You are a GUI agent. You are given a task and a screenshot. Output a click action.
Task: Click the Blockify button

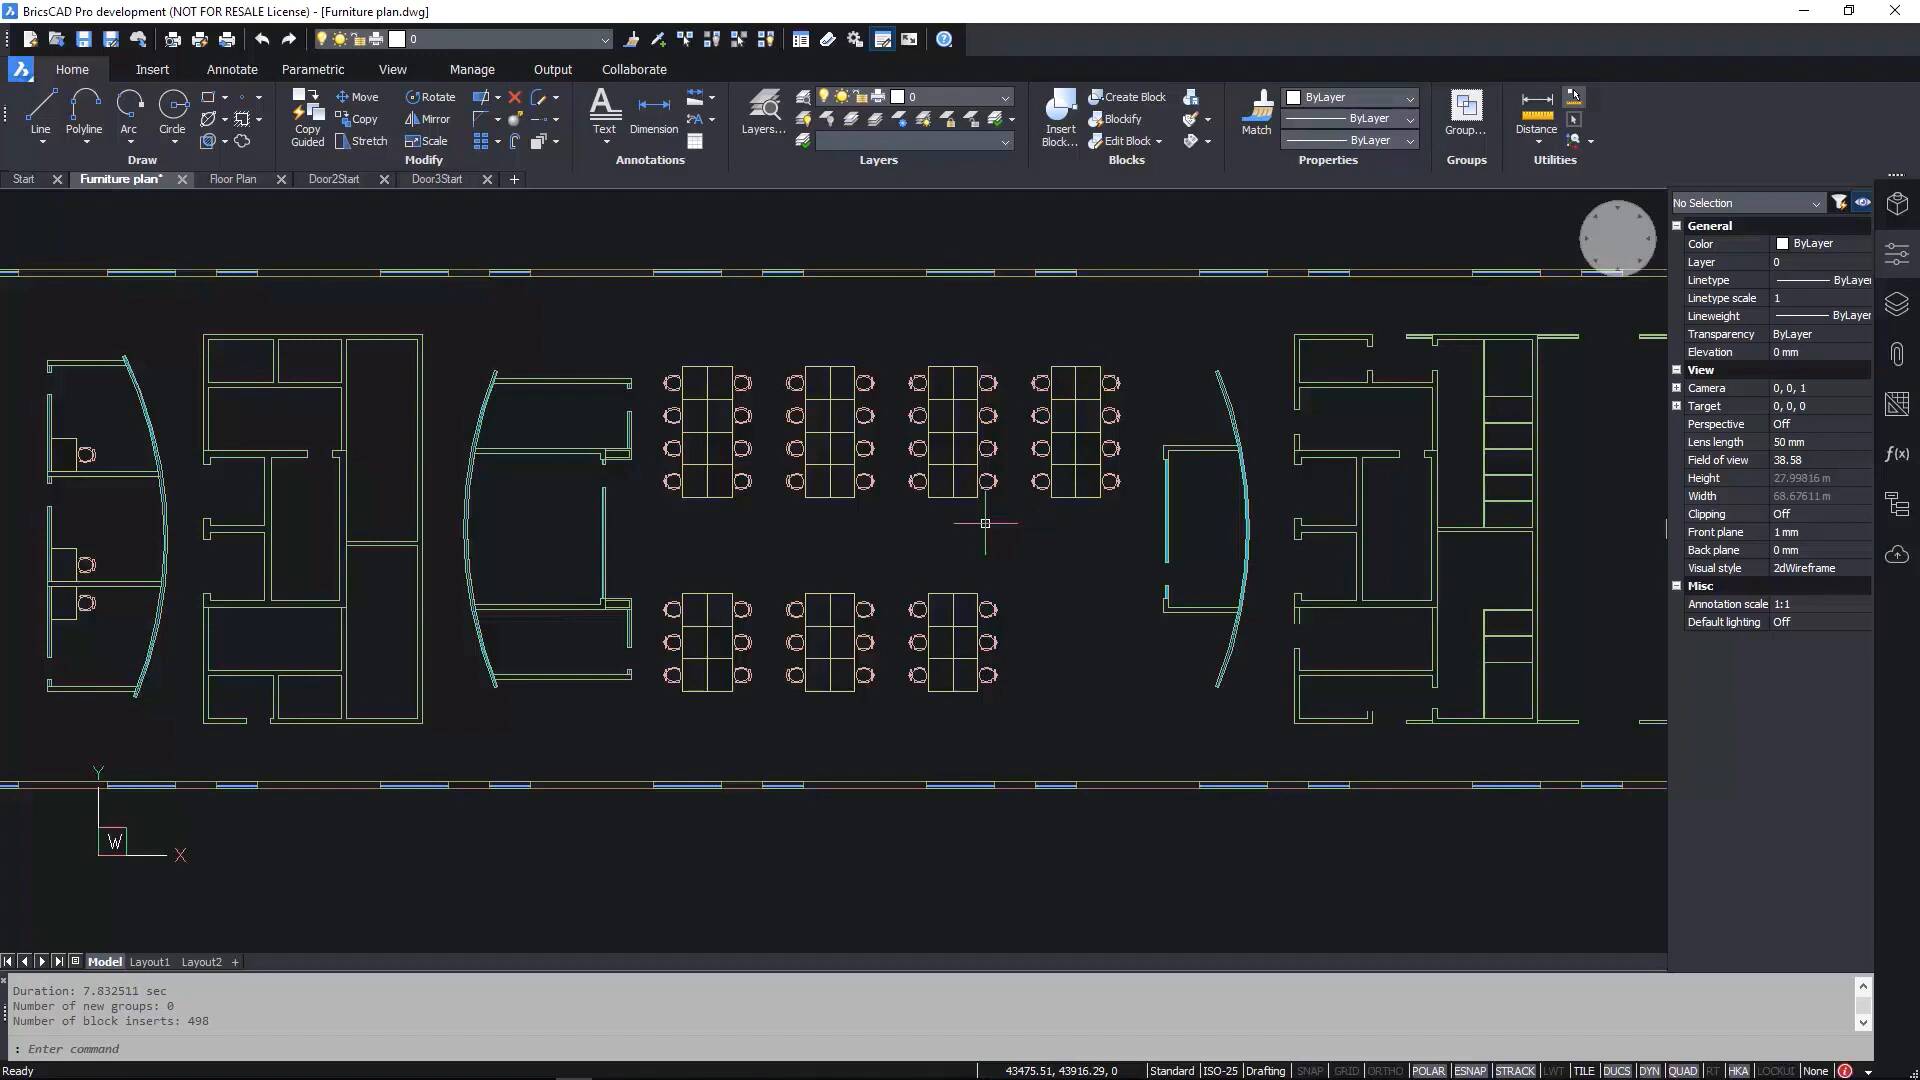tap(1115, 119)
